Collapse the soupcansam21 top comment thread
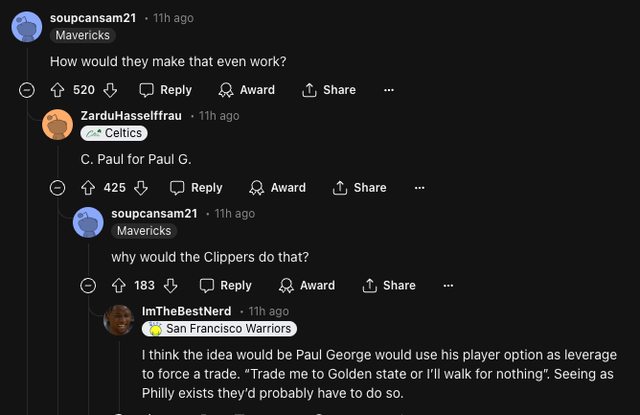This screenshot has height=415, width=640. pyautogui.click(x=27, y=90)
